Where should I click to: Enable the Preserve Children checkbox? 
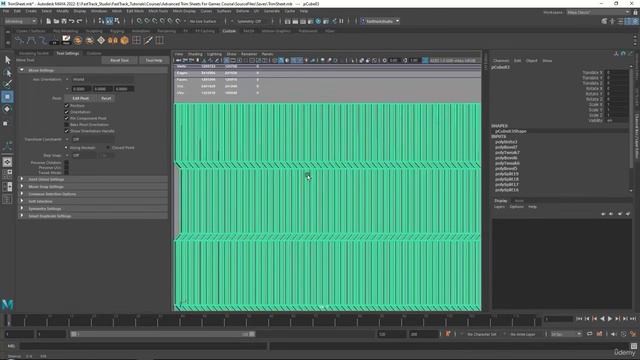tap(67, 162)
